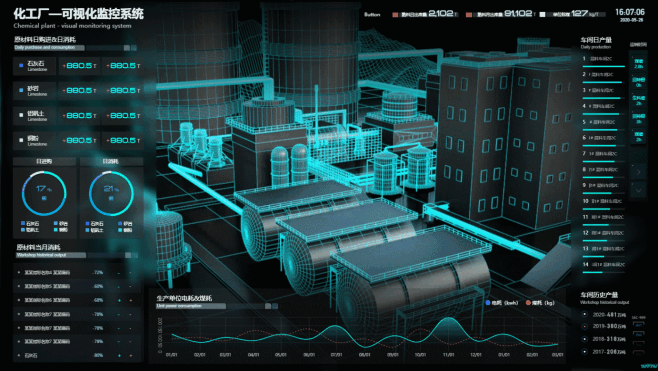
Task: Click the second small square icon in the daily purchase header
Action: [x=134, y=48]
